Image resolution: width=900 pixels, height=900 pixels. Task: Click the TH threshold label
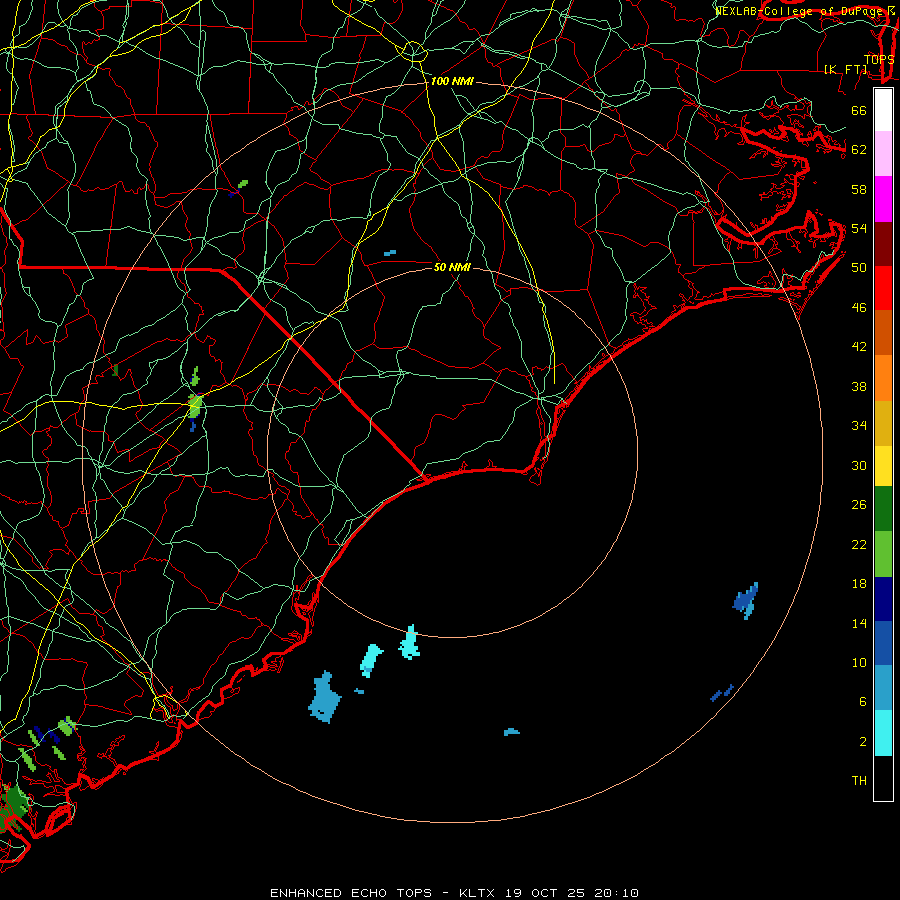[859, 780]
